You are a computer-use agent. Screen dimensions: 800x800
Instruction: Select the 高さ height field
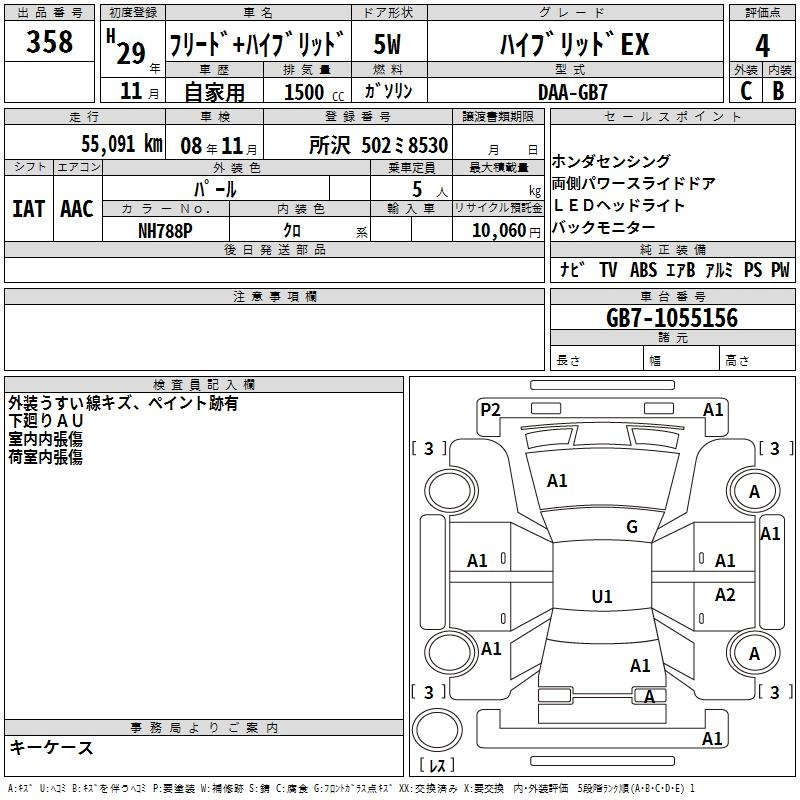point(757,358)
